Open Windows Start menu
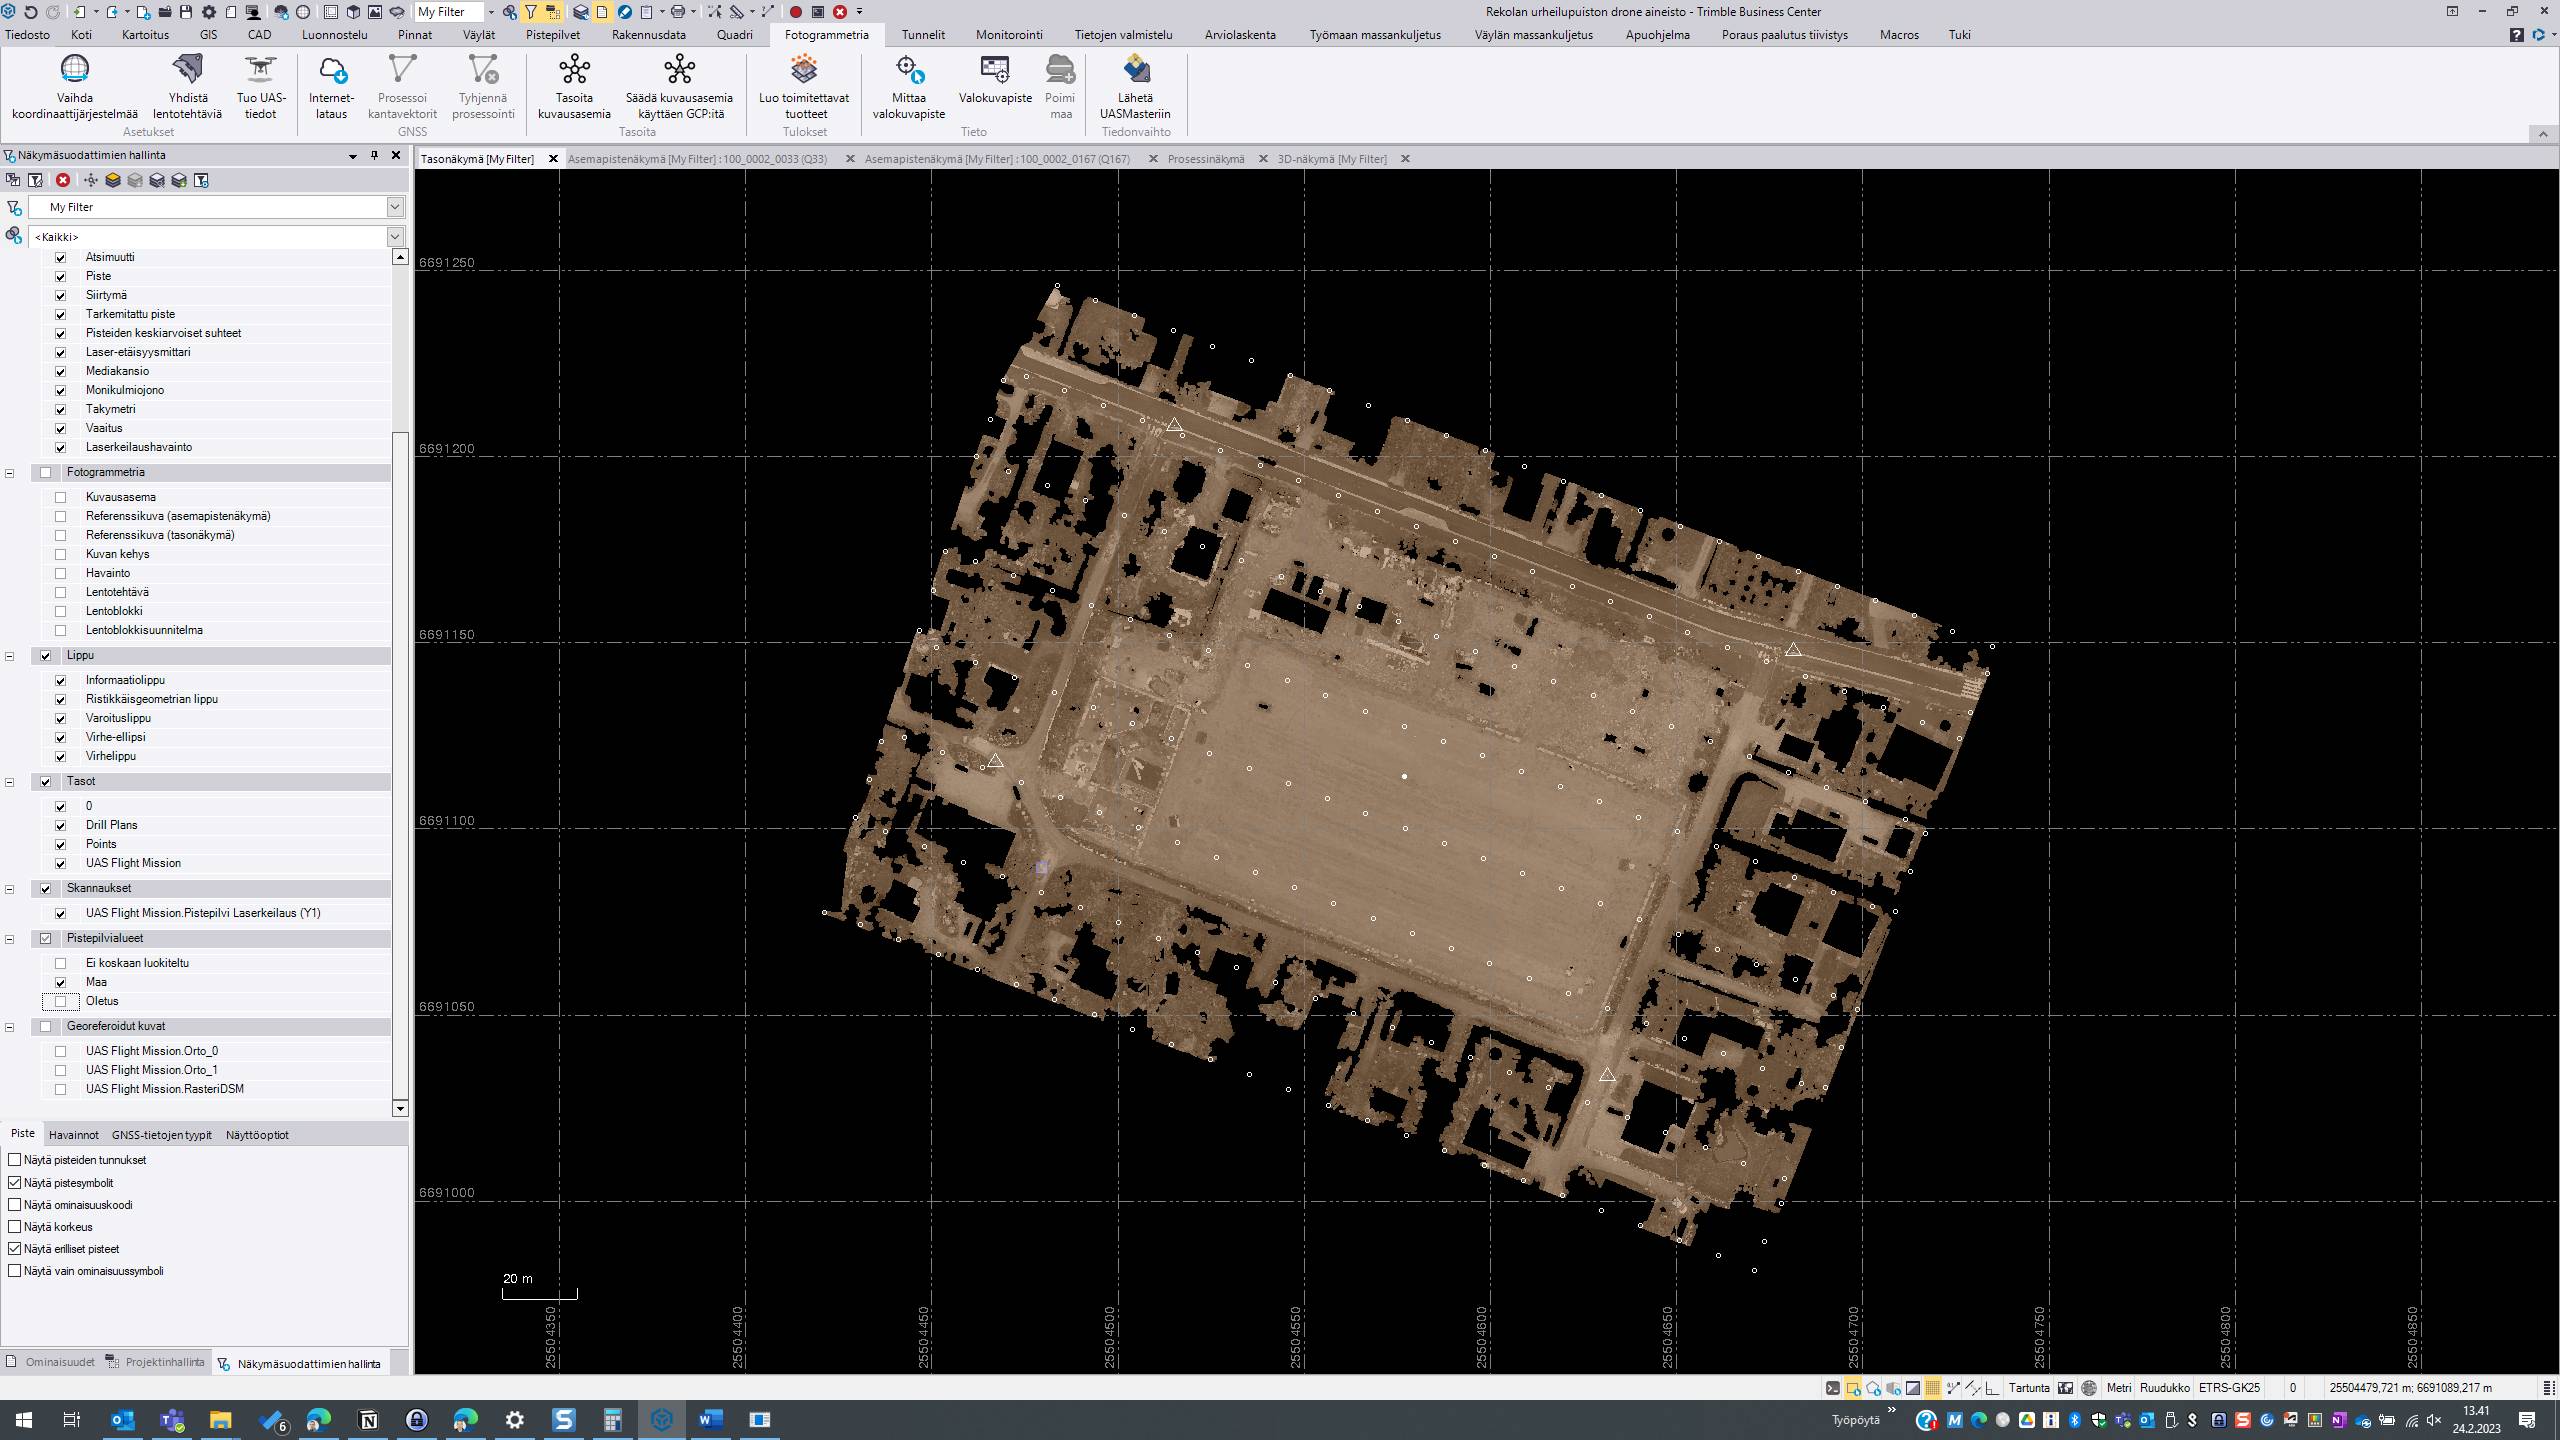Image resolution: width=2560 pixels, height=1440 pixels. pyautogui.click(x=24, y=1419)
